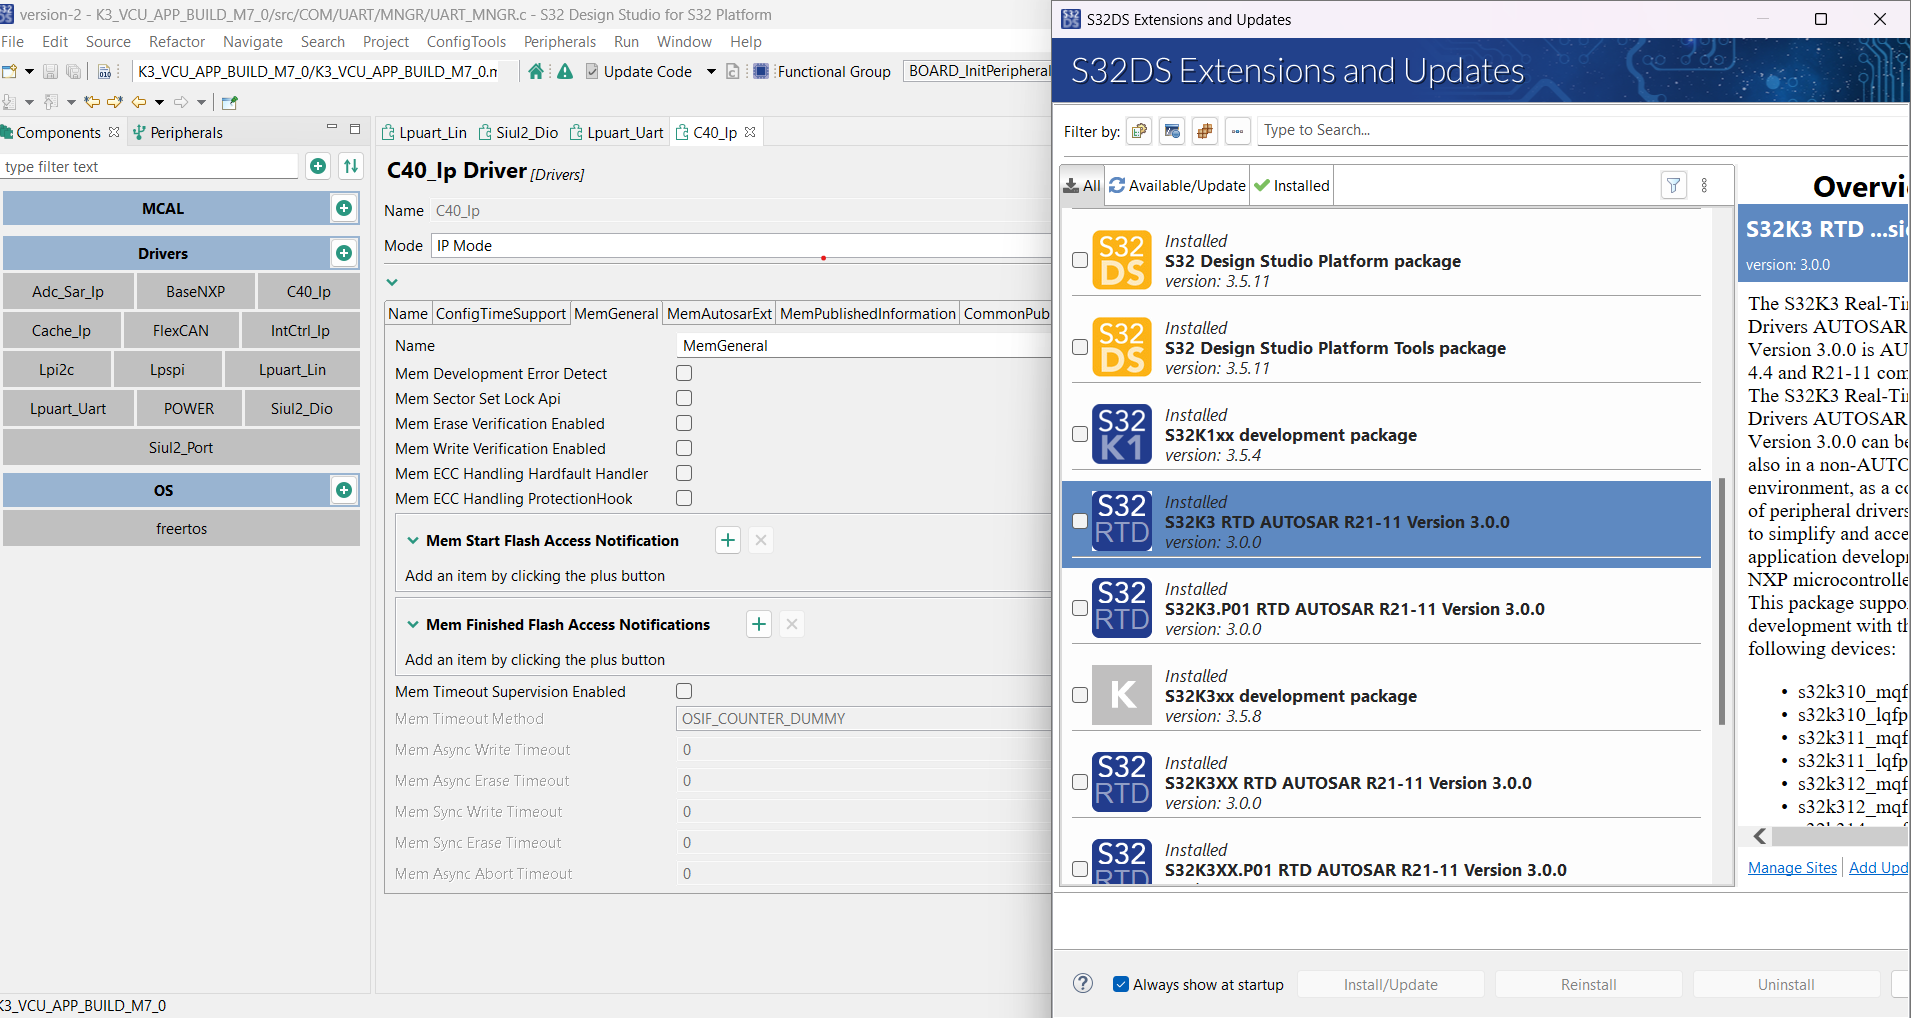Click the Reinstall button
The height and width of the screenshot is (1018, 1911).
click(1587, 983)
